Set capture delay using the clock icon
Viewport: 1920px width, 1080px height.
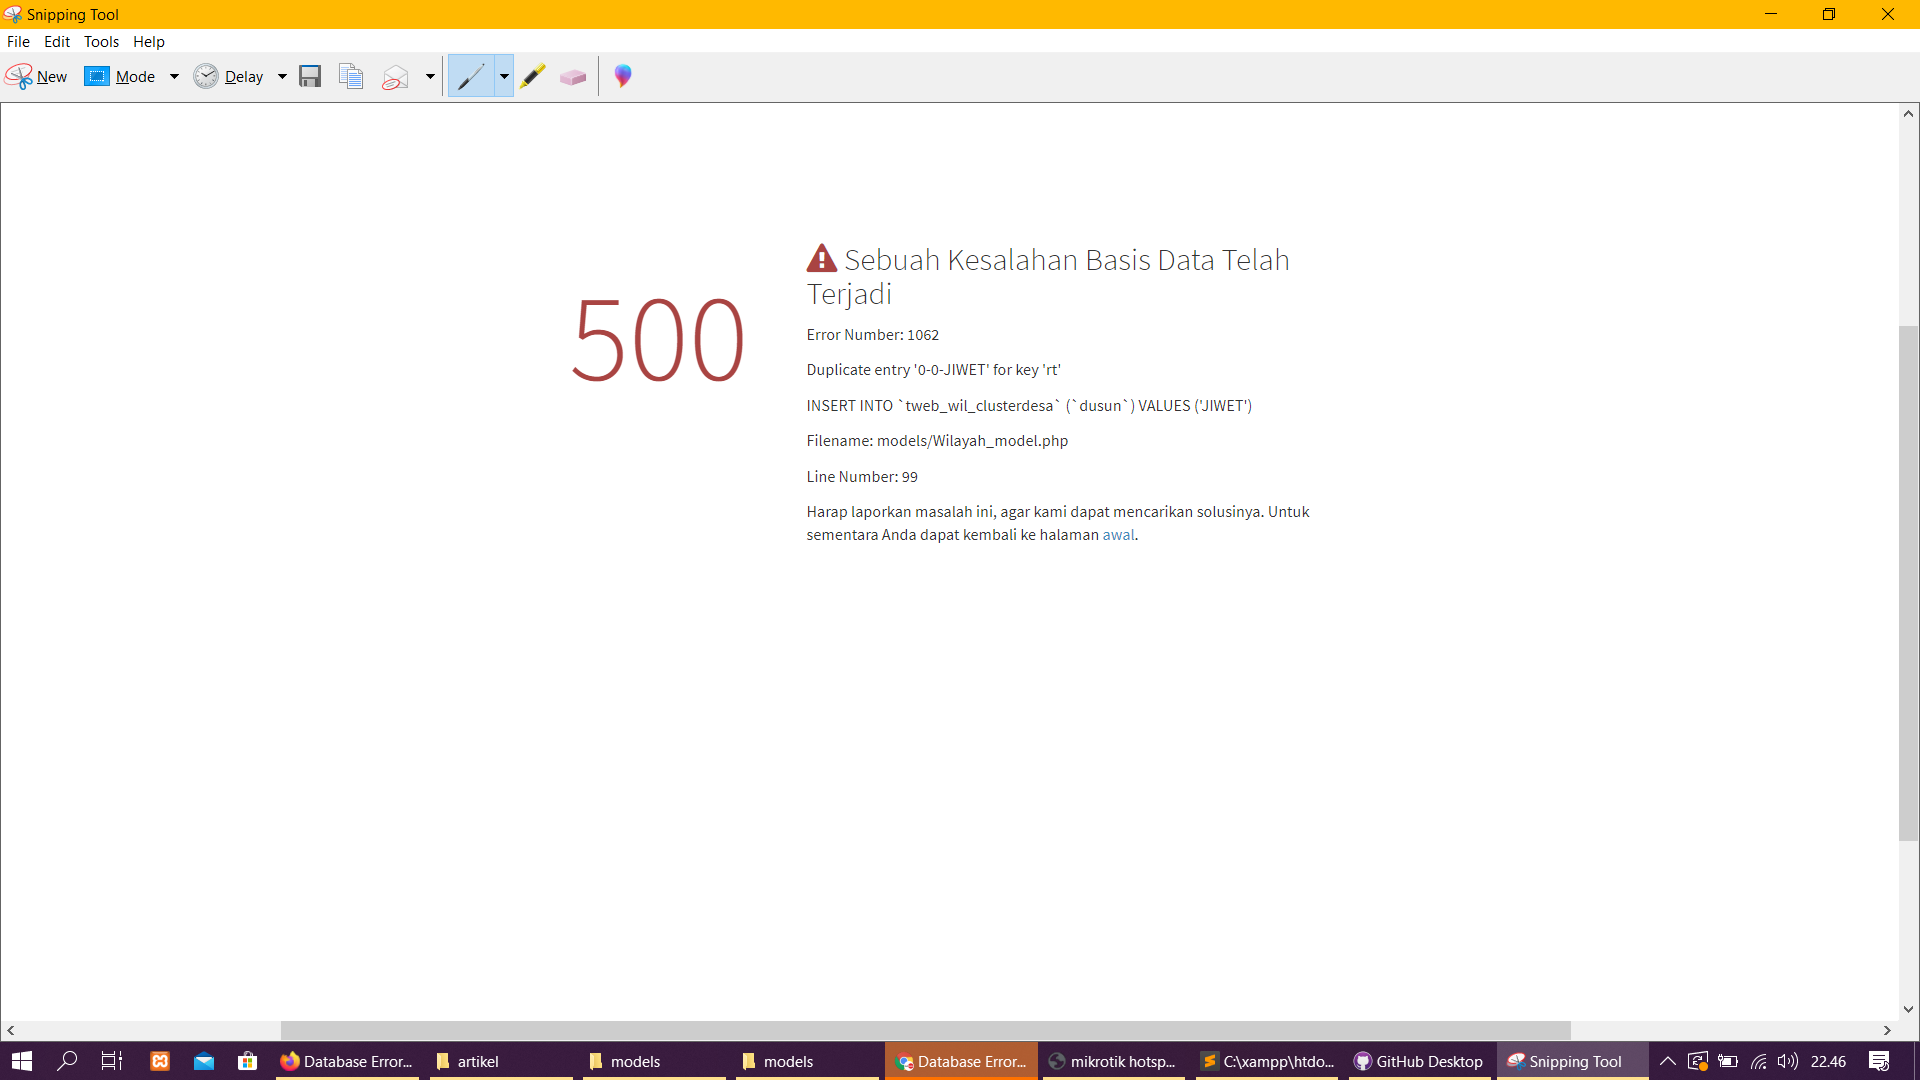pos(206,76)
